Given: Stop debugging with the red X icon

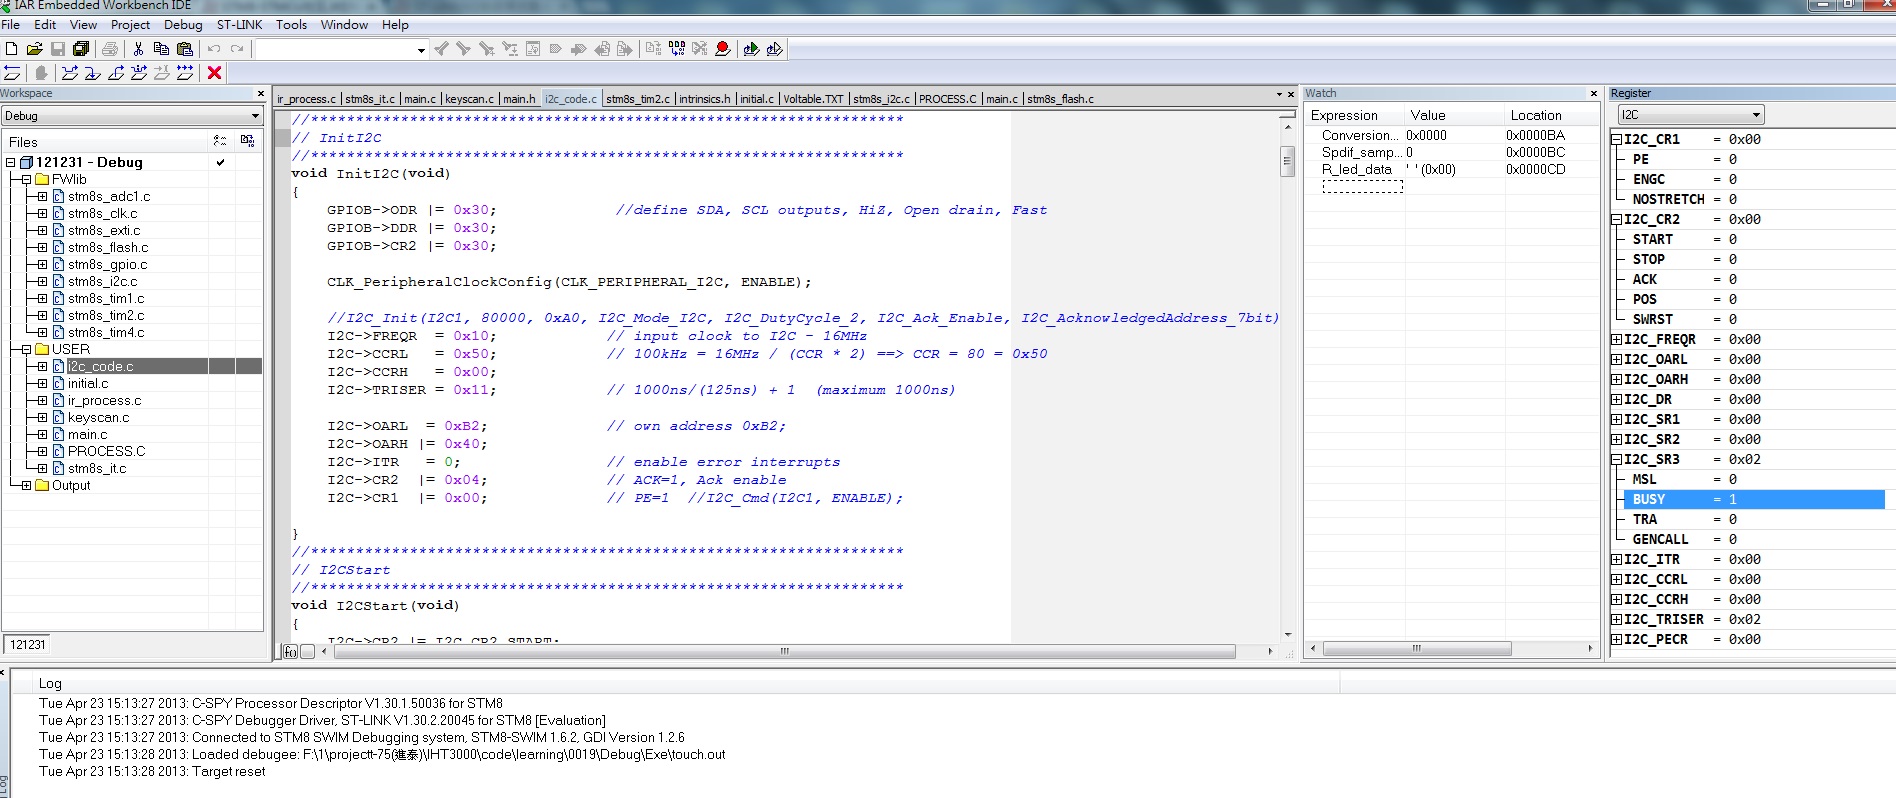Looking at the screenshot, I should pyautogui.click(x=214, y=72).
